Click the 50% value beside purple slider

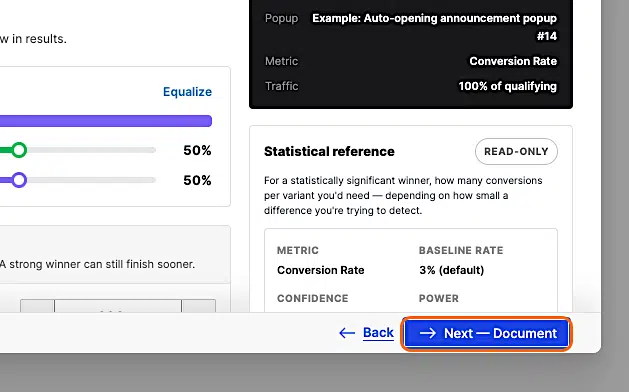(x=197, y=180)
